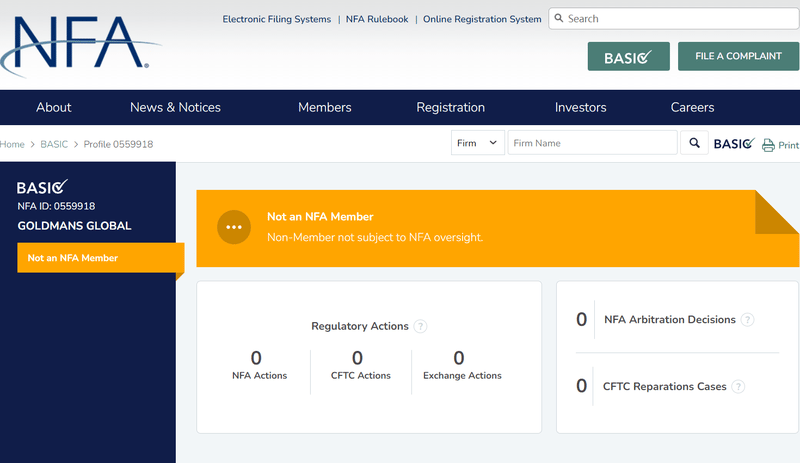The width and height of the screenshot is (800, 463).
Task: Open the Careers menu
Action: click(692, 107)
